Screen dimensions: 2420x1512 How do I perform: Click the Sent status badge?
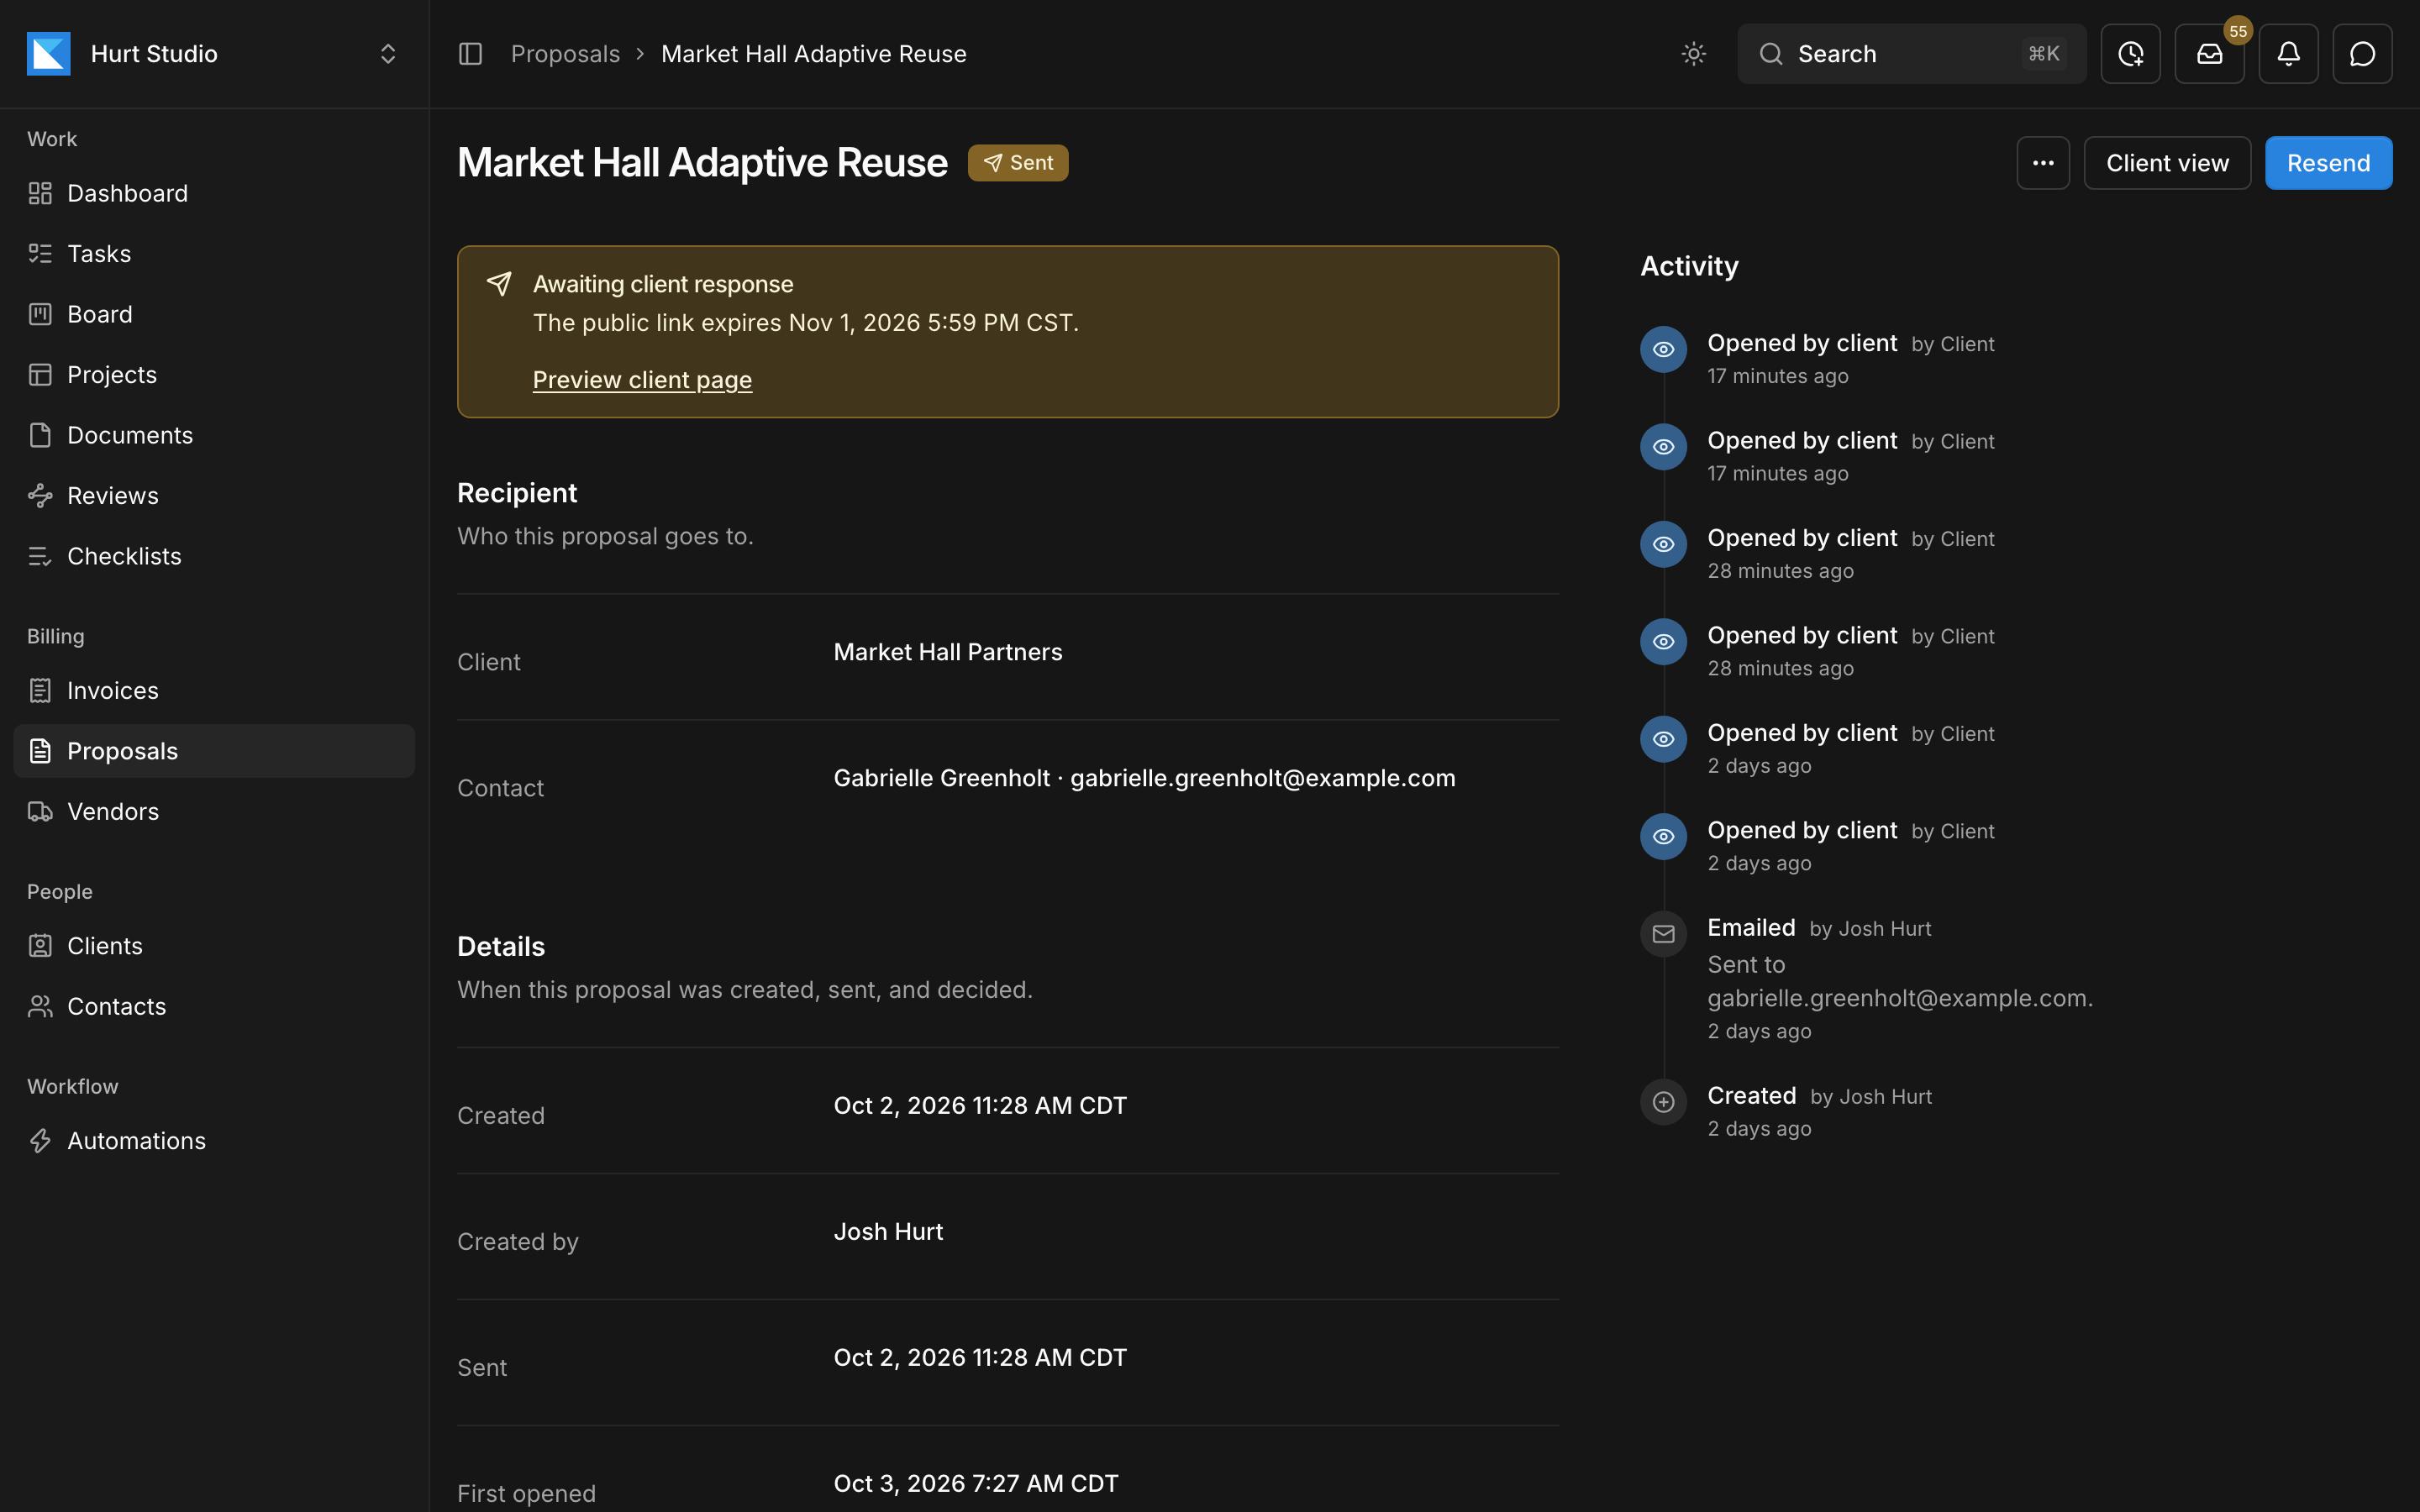tap(1017, 163)
